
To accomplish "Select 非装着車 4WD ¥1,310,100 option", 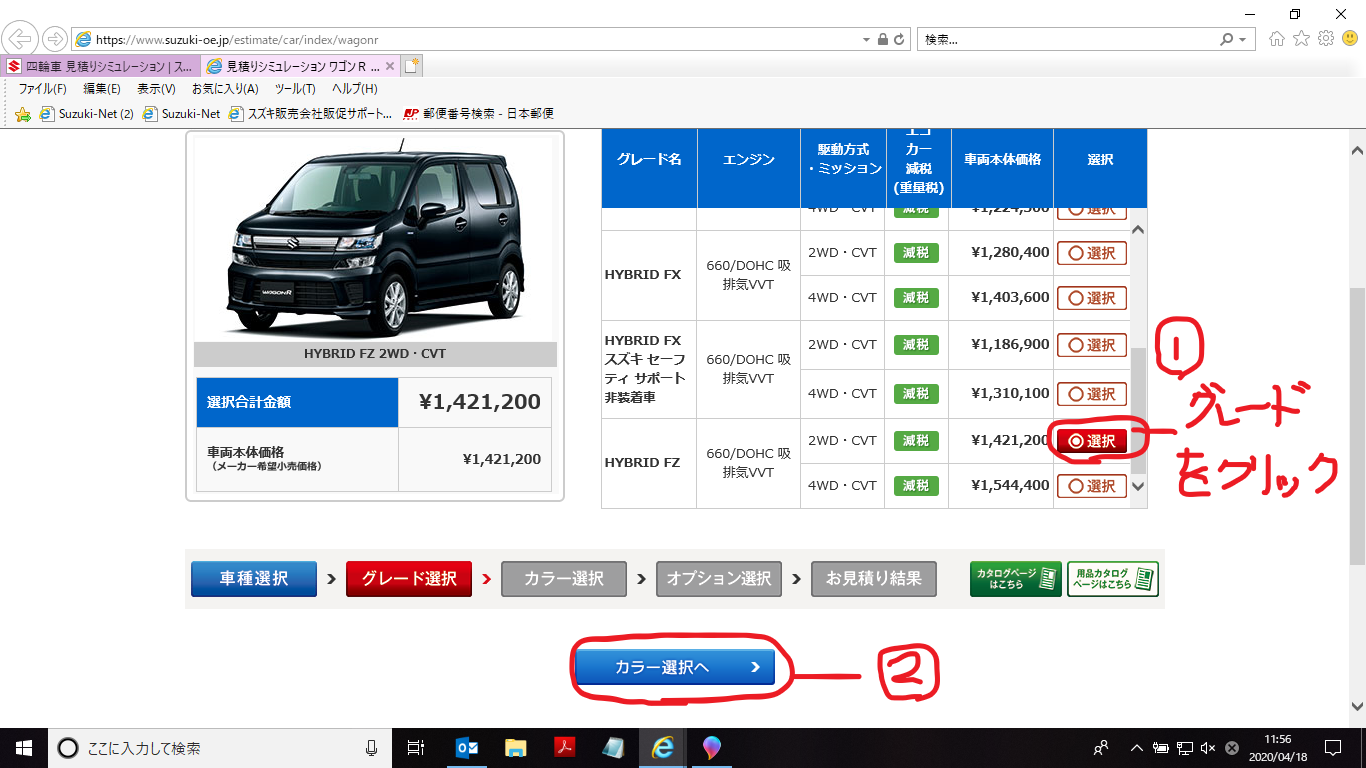I will click(1091, 394).
